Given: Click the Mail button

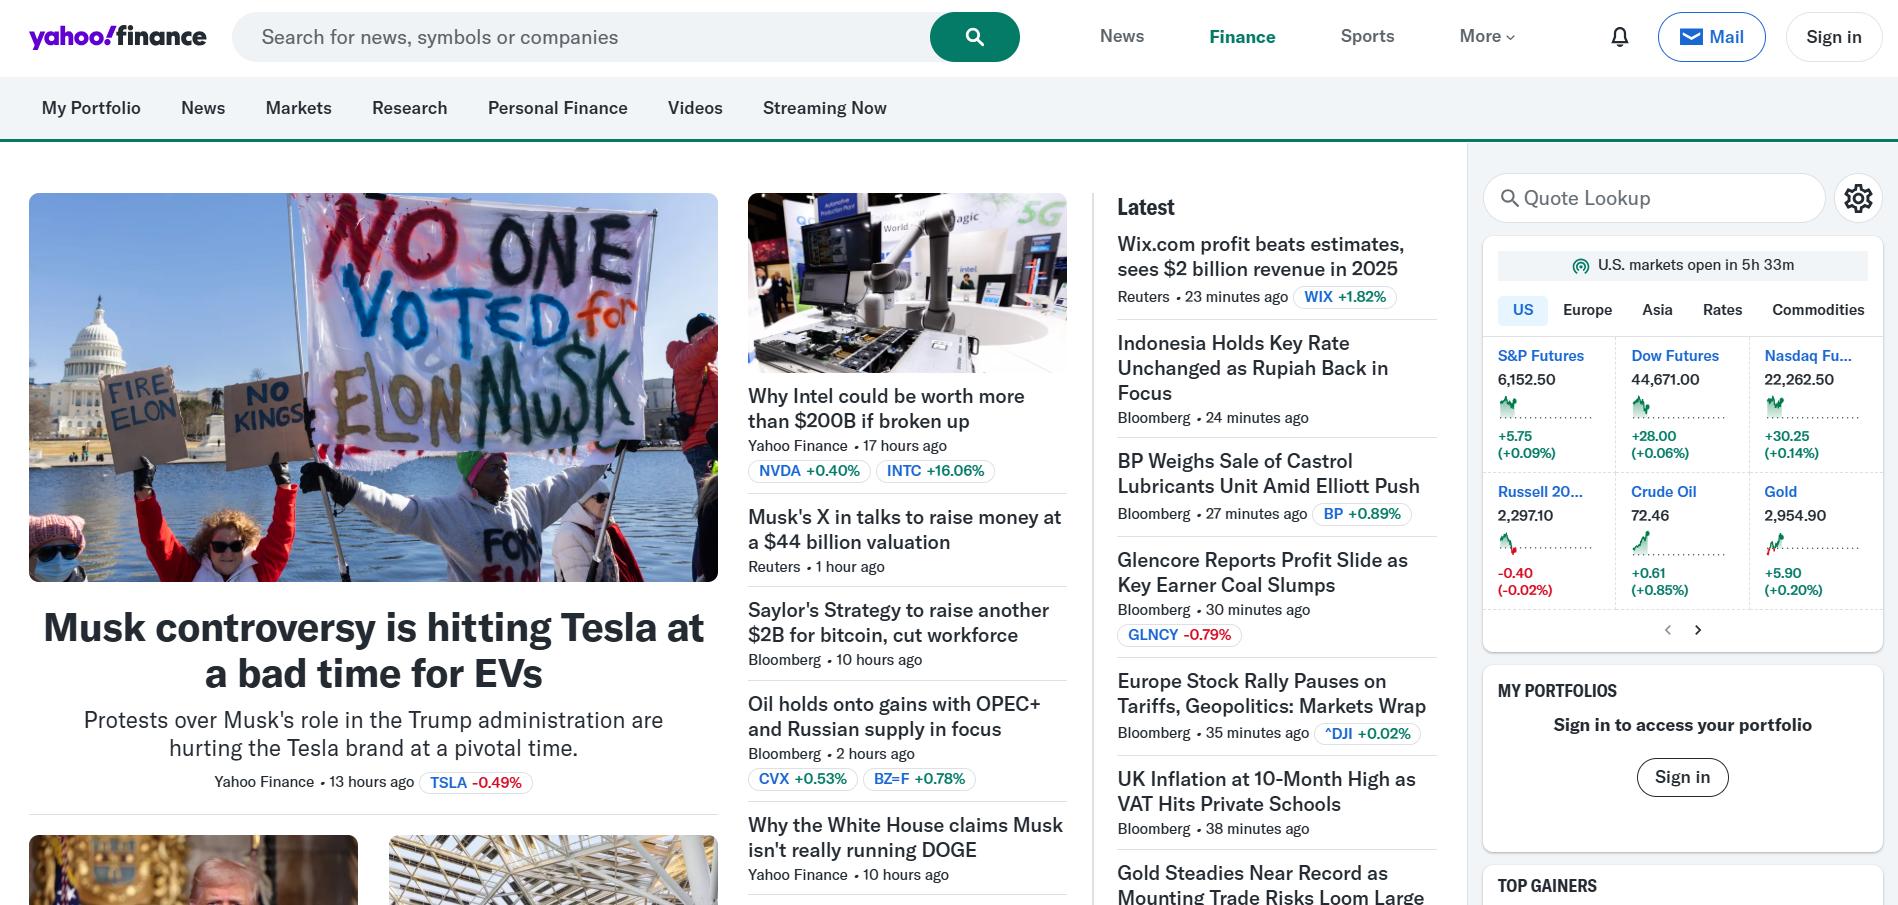Looking at the screenshot, I should point(1711,37).
